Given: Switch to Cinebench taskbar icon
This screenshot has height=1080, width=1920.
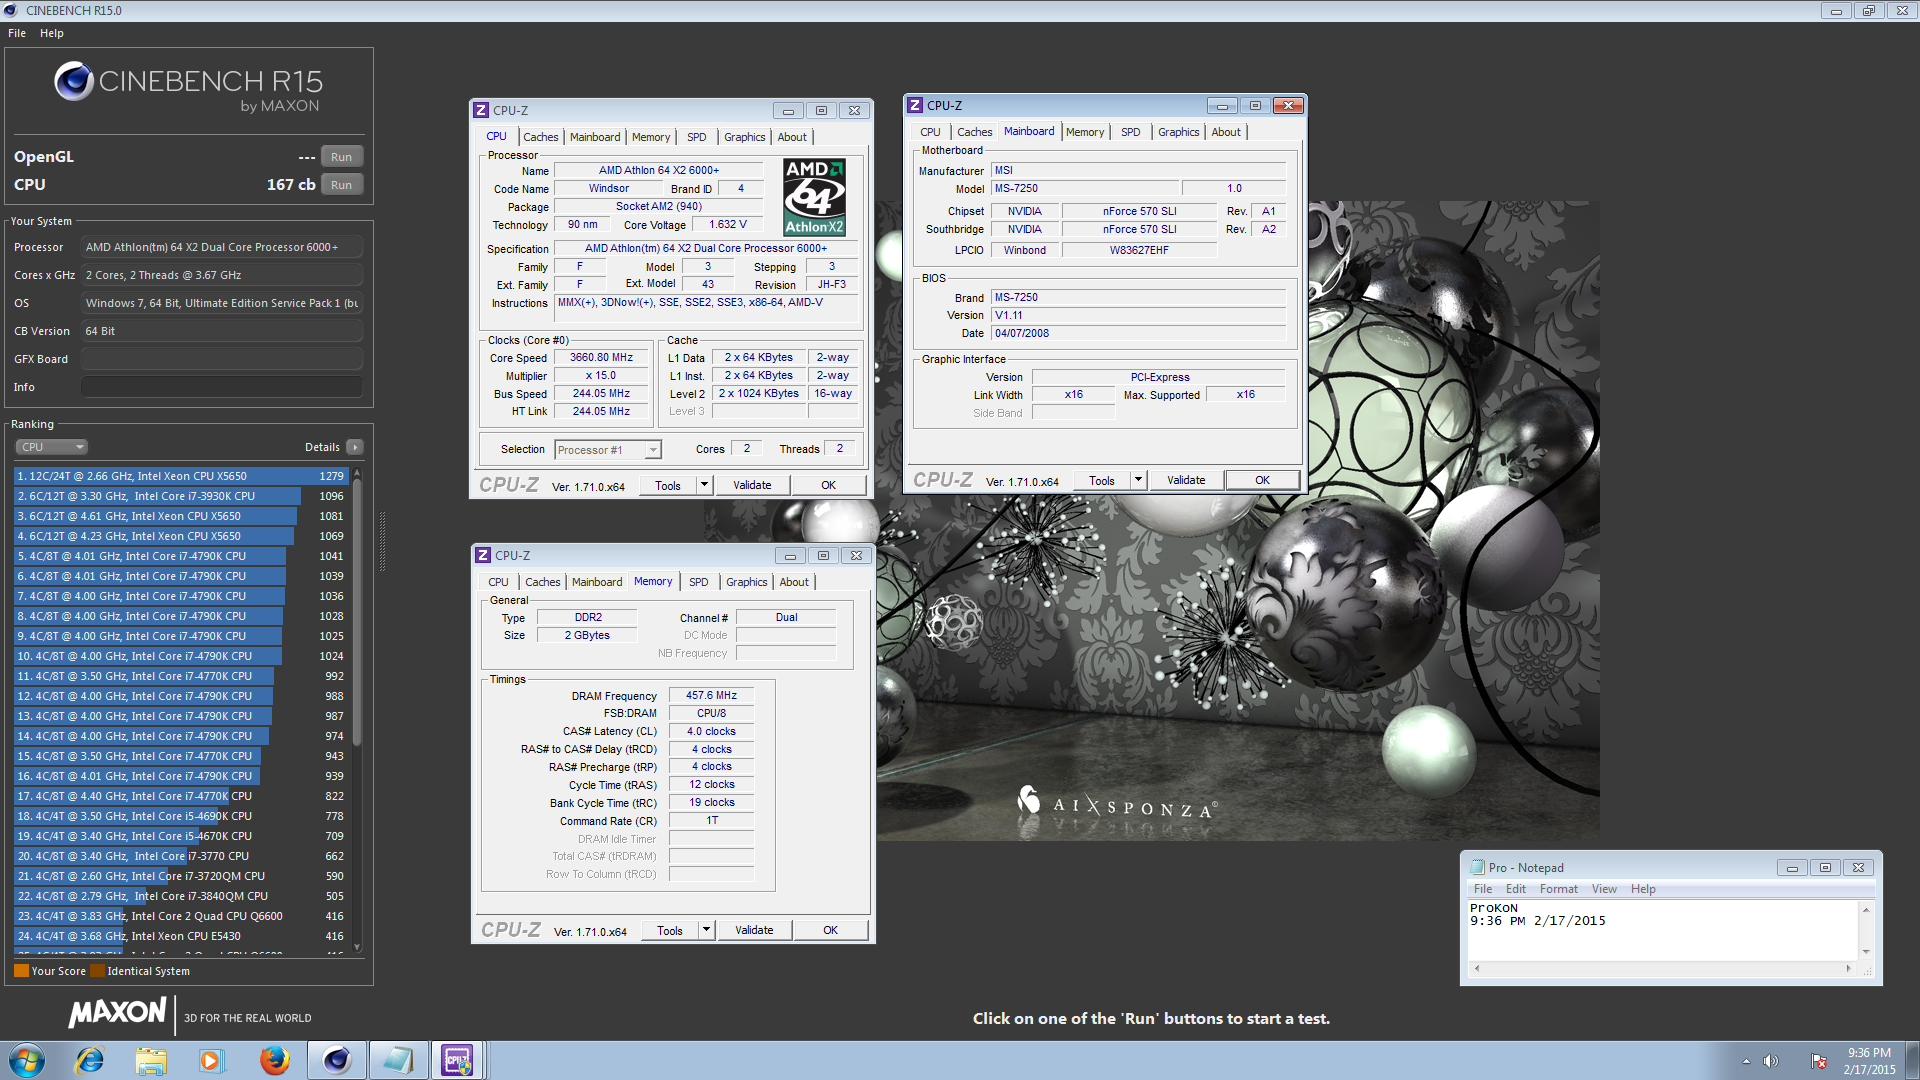Looking at the screenshot, I should coord(336,1060).
